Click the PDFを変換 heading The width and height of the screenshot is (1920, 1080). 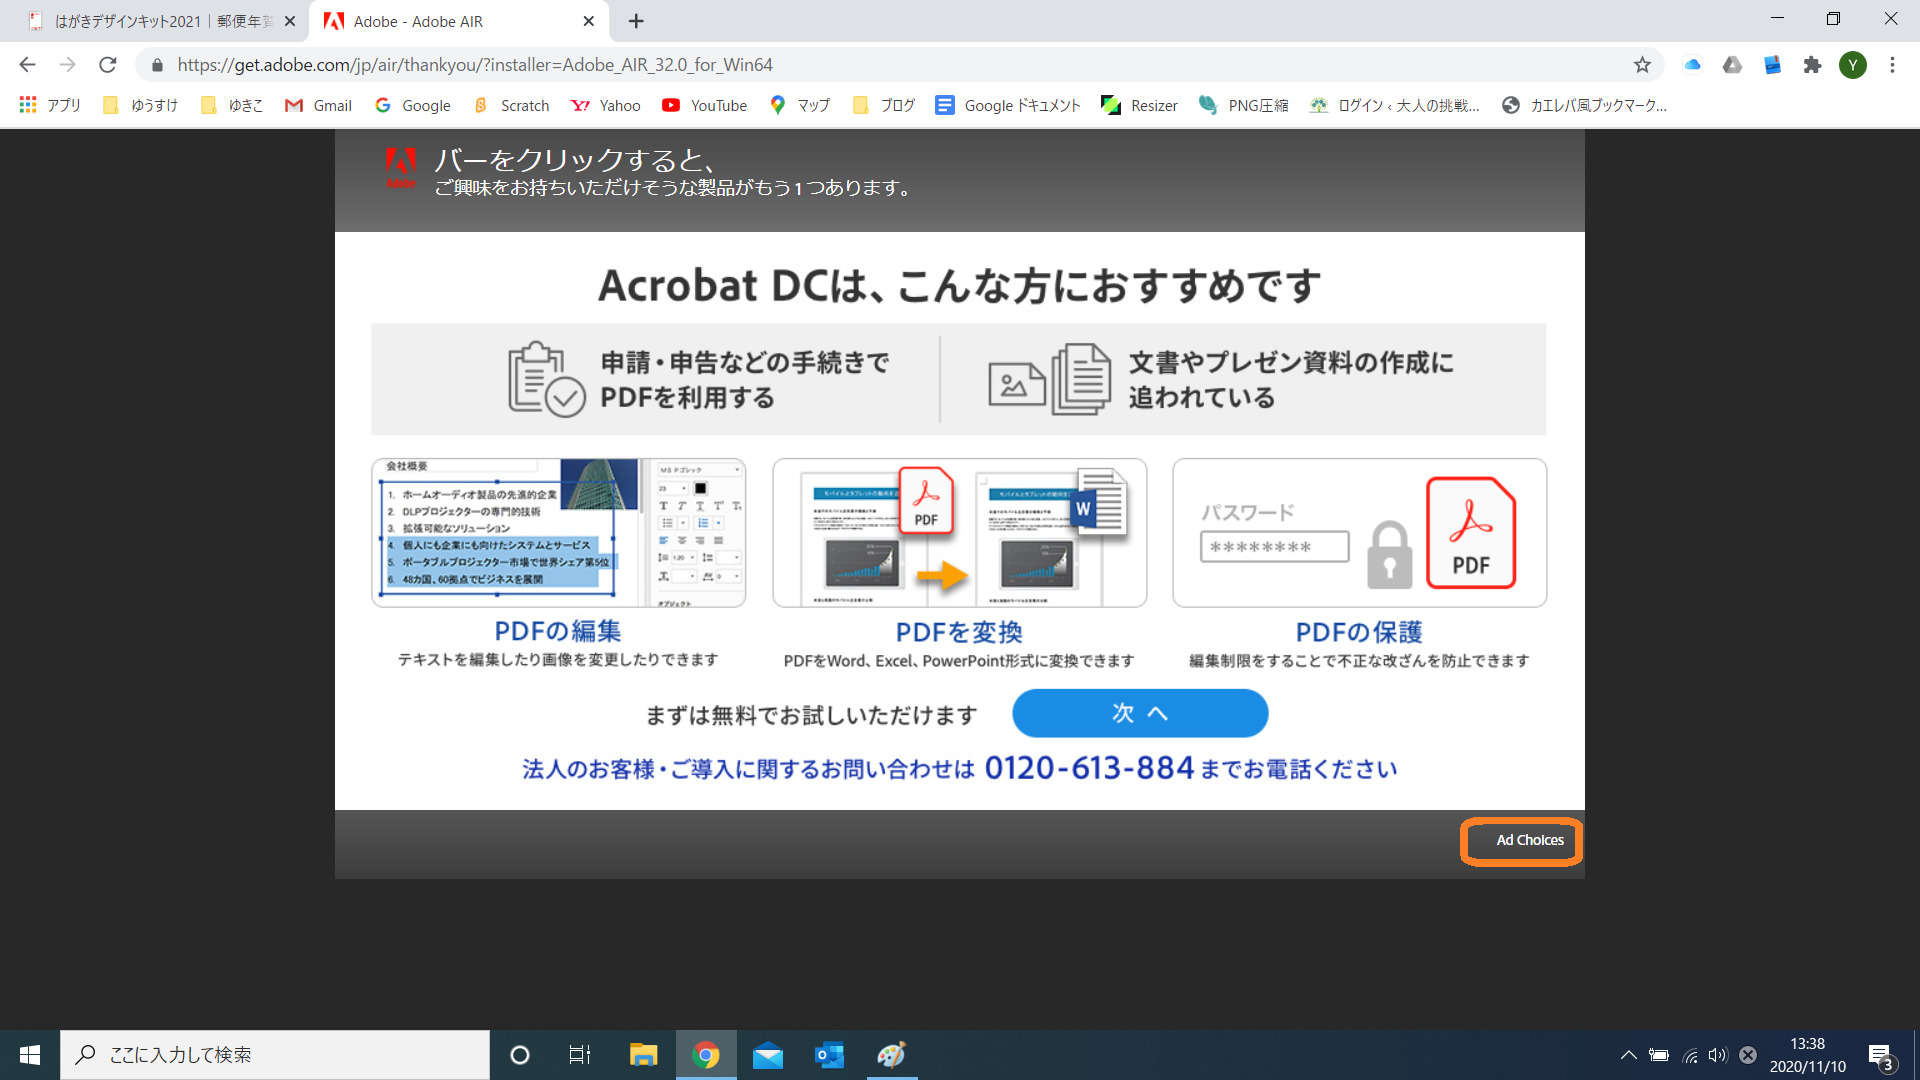[959, 632]
